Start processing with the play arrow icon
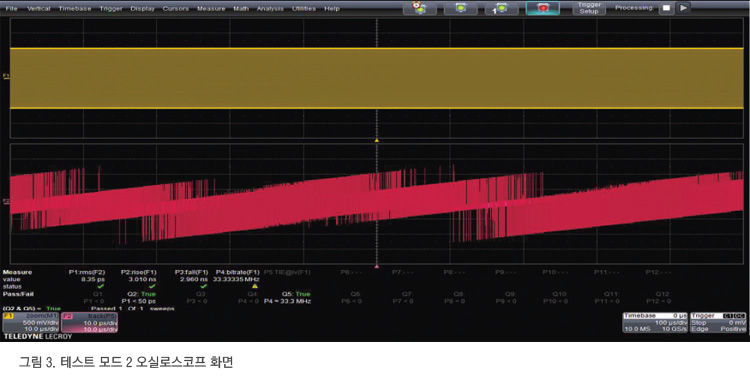Viewport: 750px width, 380px height. coord(684,8)
